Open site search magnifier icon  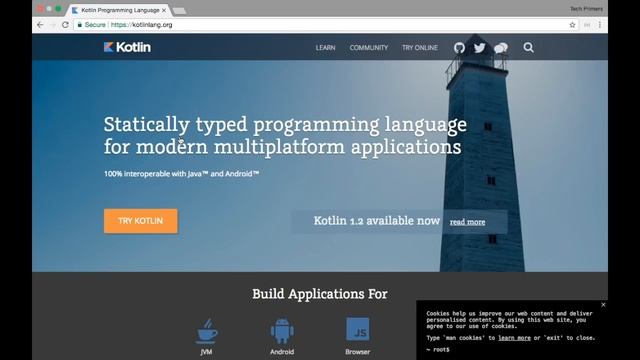tap(529, 48)
